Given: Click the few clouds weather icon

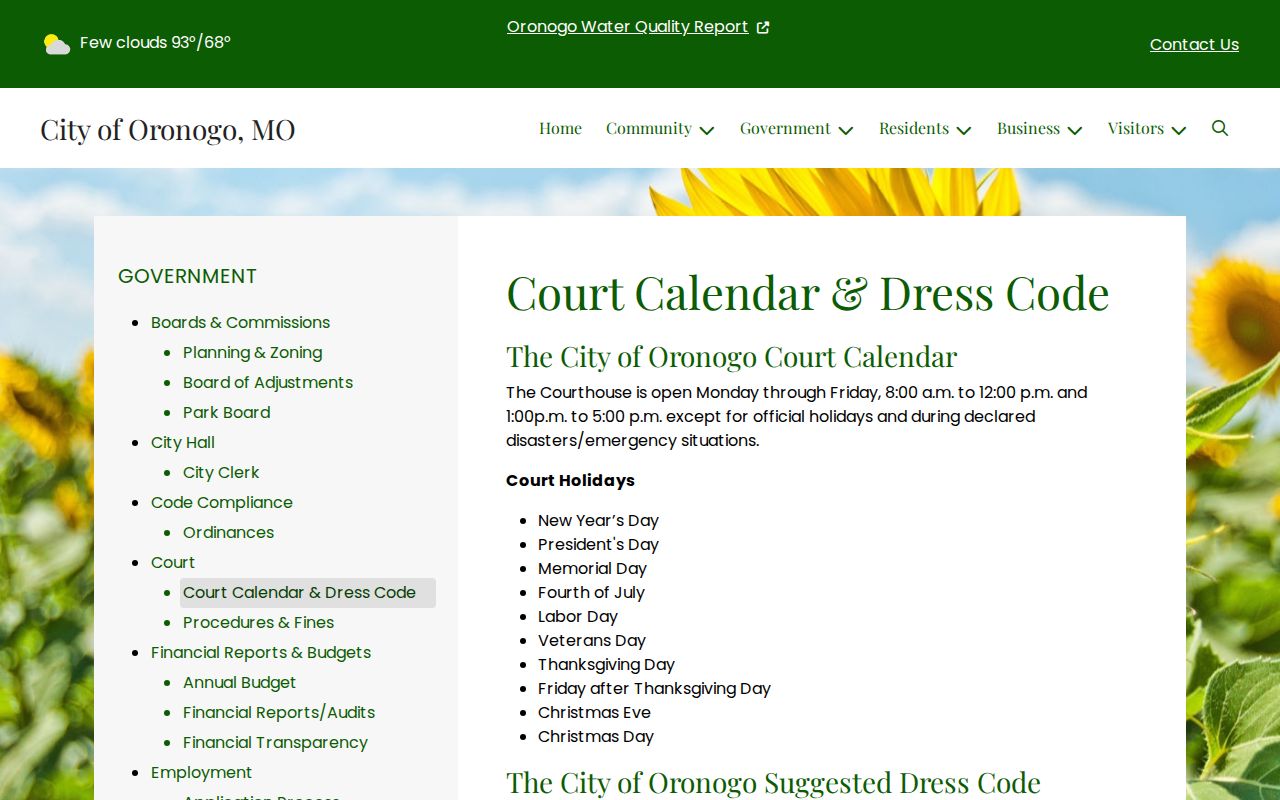Looking at the screenshot, I should (x=57, y=43).
